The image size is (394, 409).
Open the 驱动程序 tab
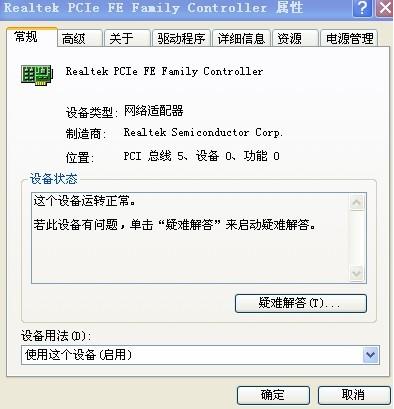point(182,39)
